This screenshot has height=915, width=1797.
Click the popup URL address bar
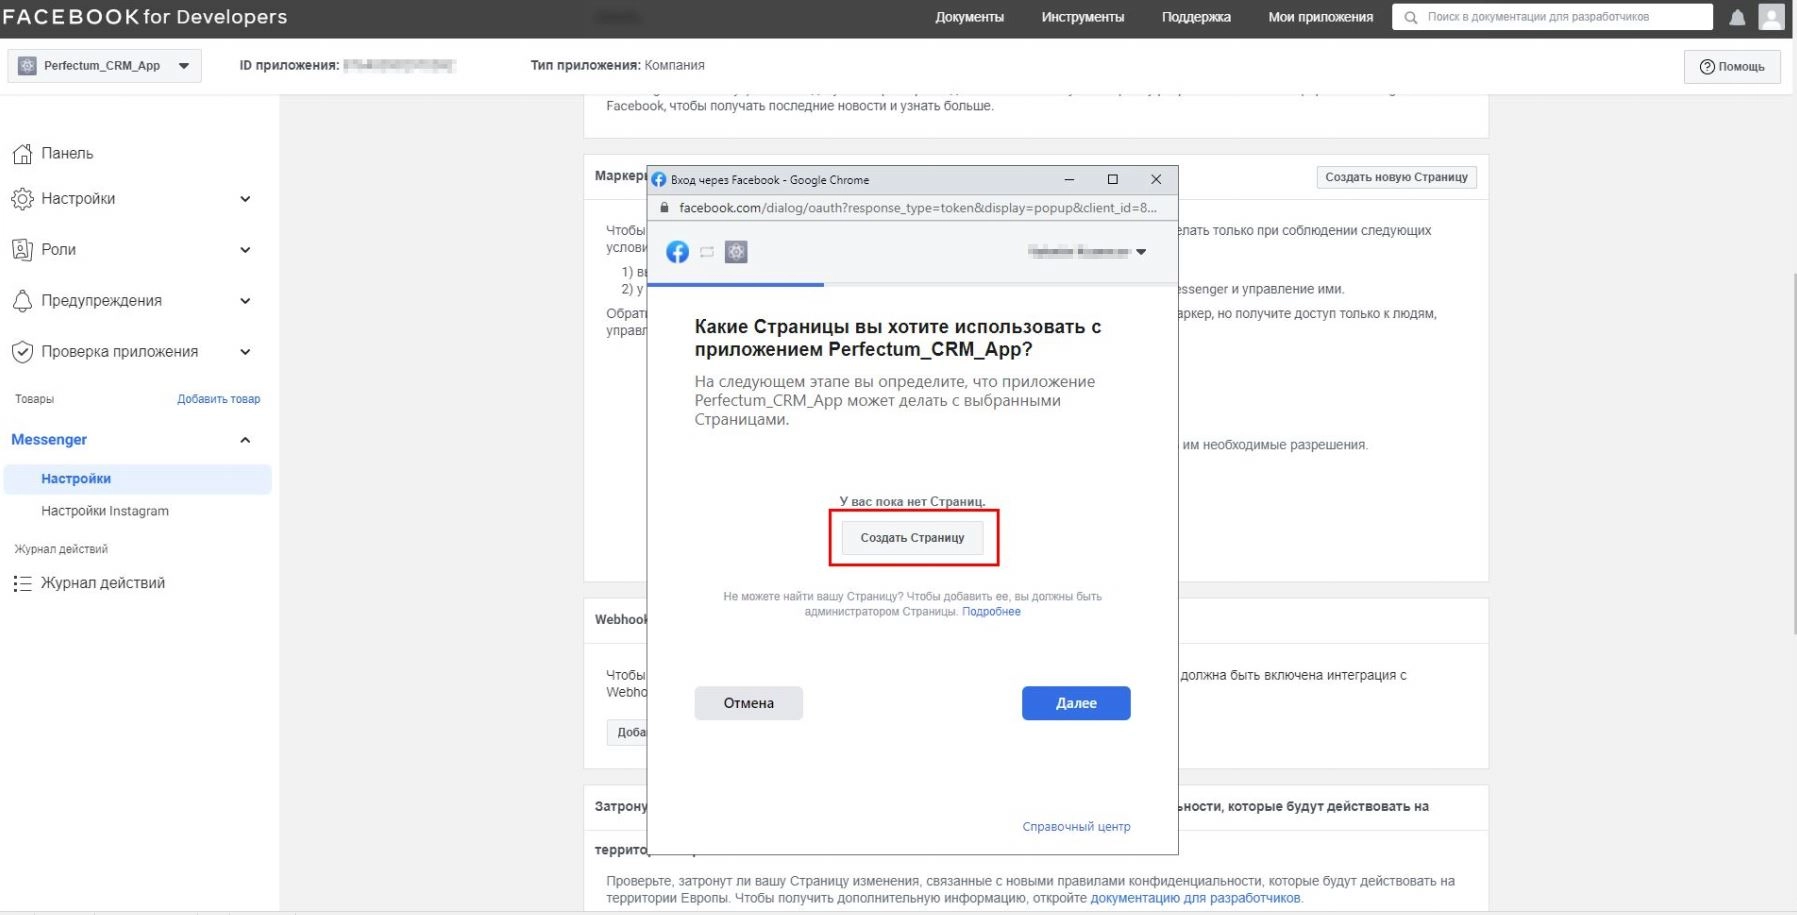point(917,208)
